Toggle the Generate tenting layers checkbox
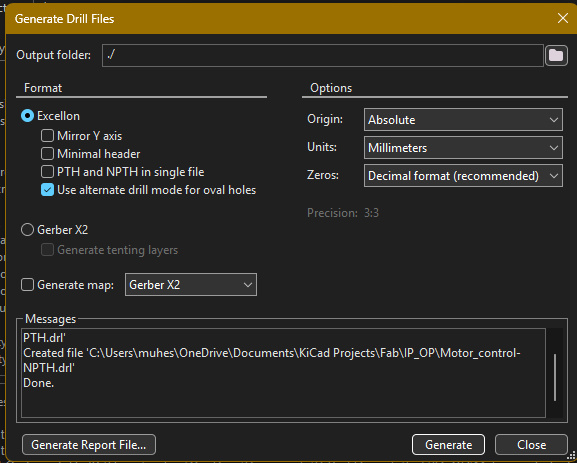 click(47, 250)
